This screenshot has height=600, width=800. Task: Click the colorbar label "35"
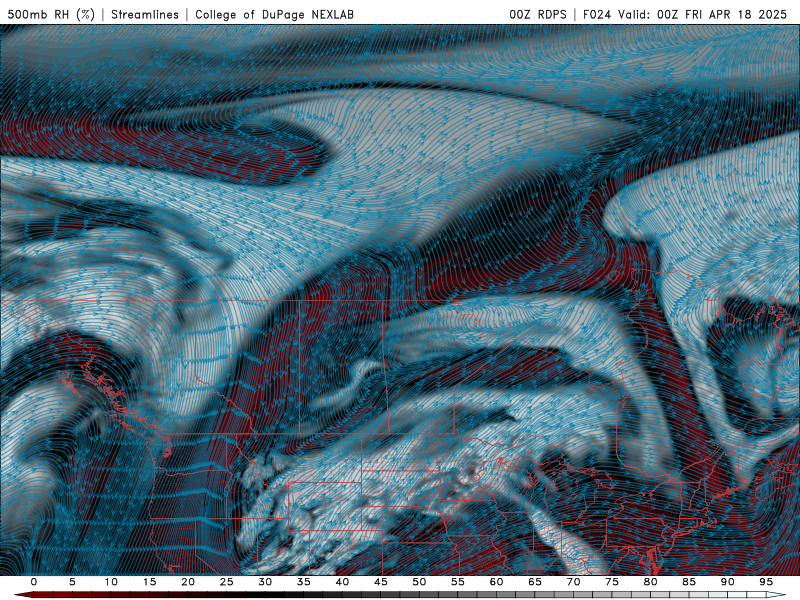(x=304, y=582)
